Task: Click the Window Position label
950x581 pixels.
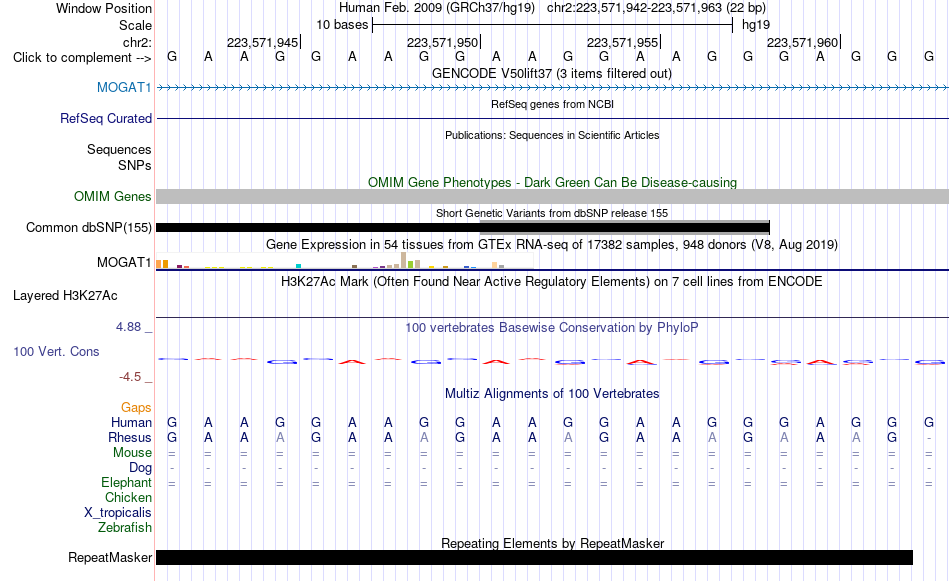Action: click(104, 8)
